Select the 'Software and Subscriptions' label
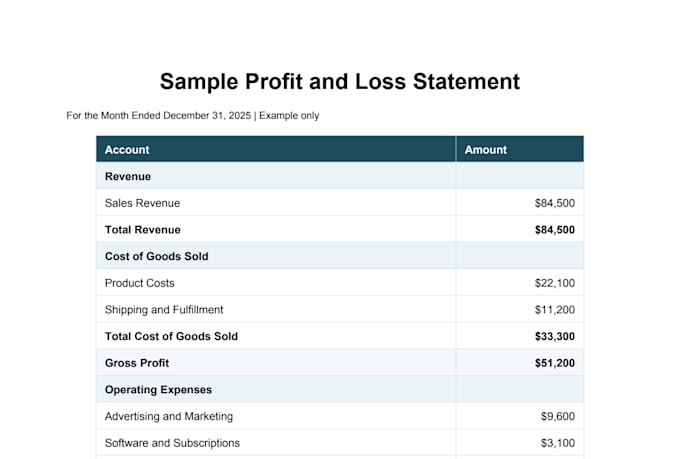Screen dimensions: 680x459 point(172,443)
